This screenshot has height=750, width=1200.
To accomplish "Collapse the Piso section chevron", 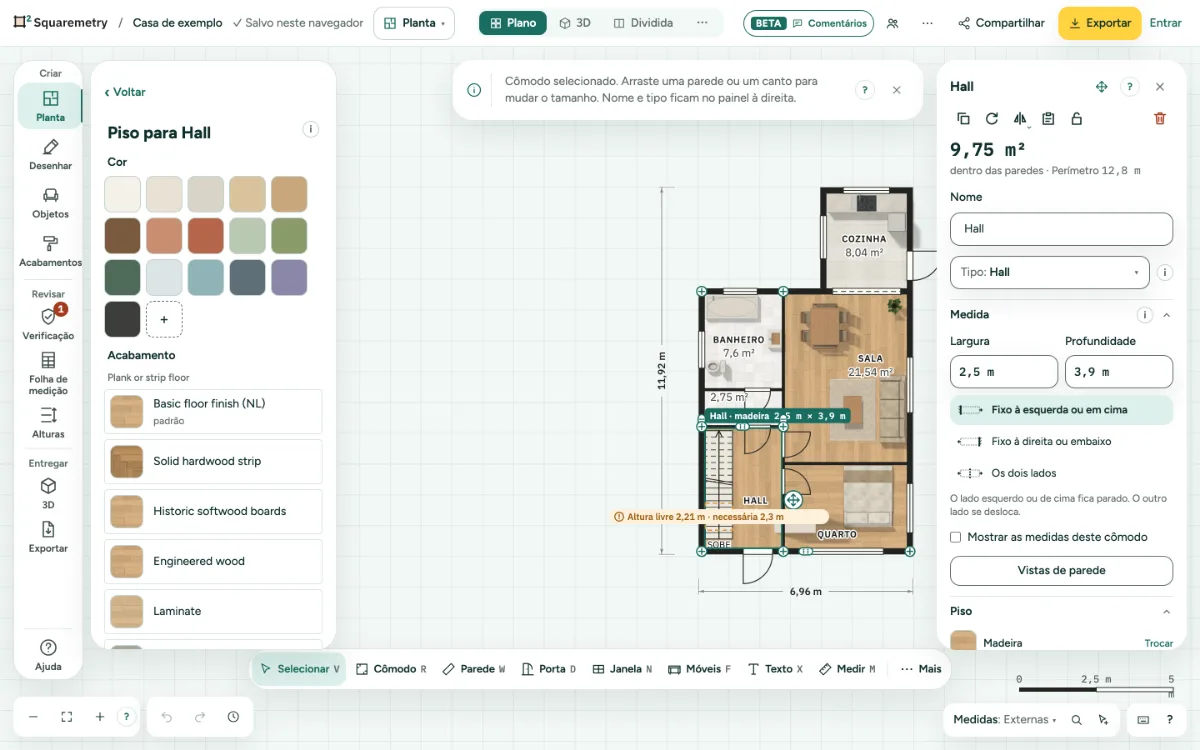I will tap(1166, 611).
